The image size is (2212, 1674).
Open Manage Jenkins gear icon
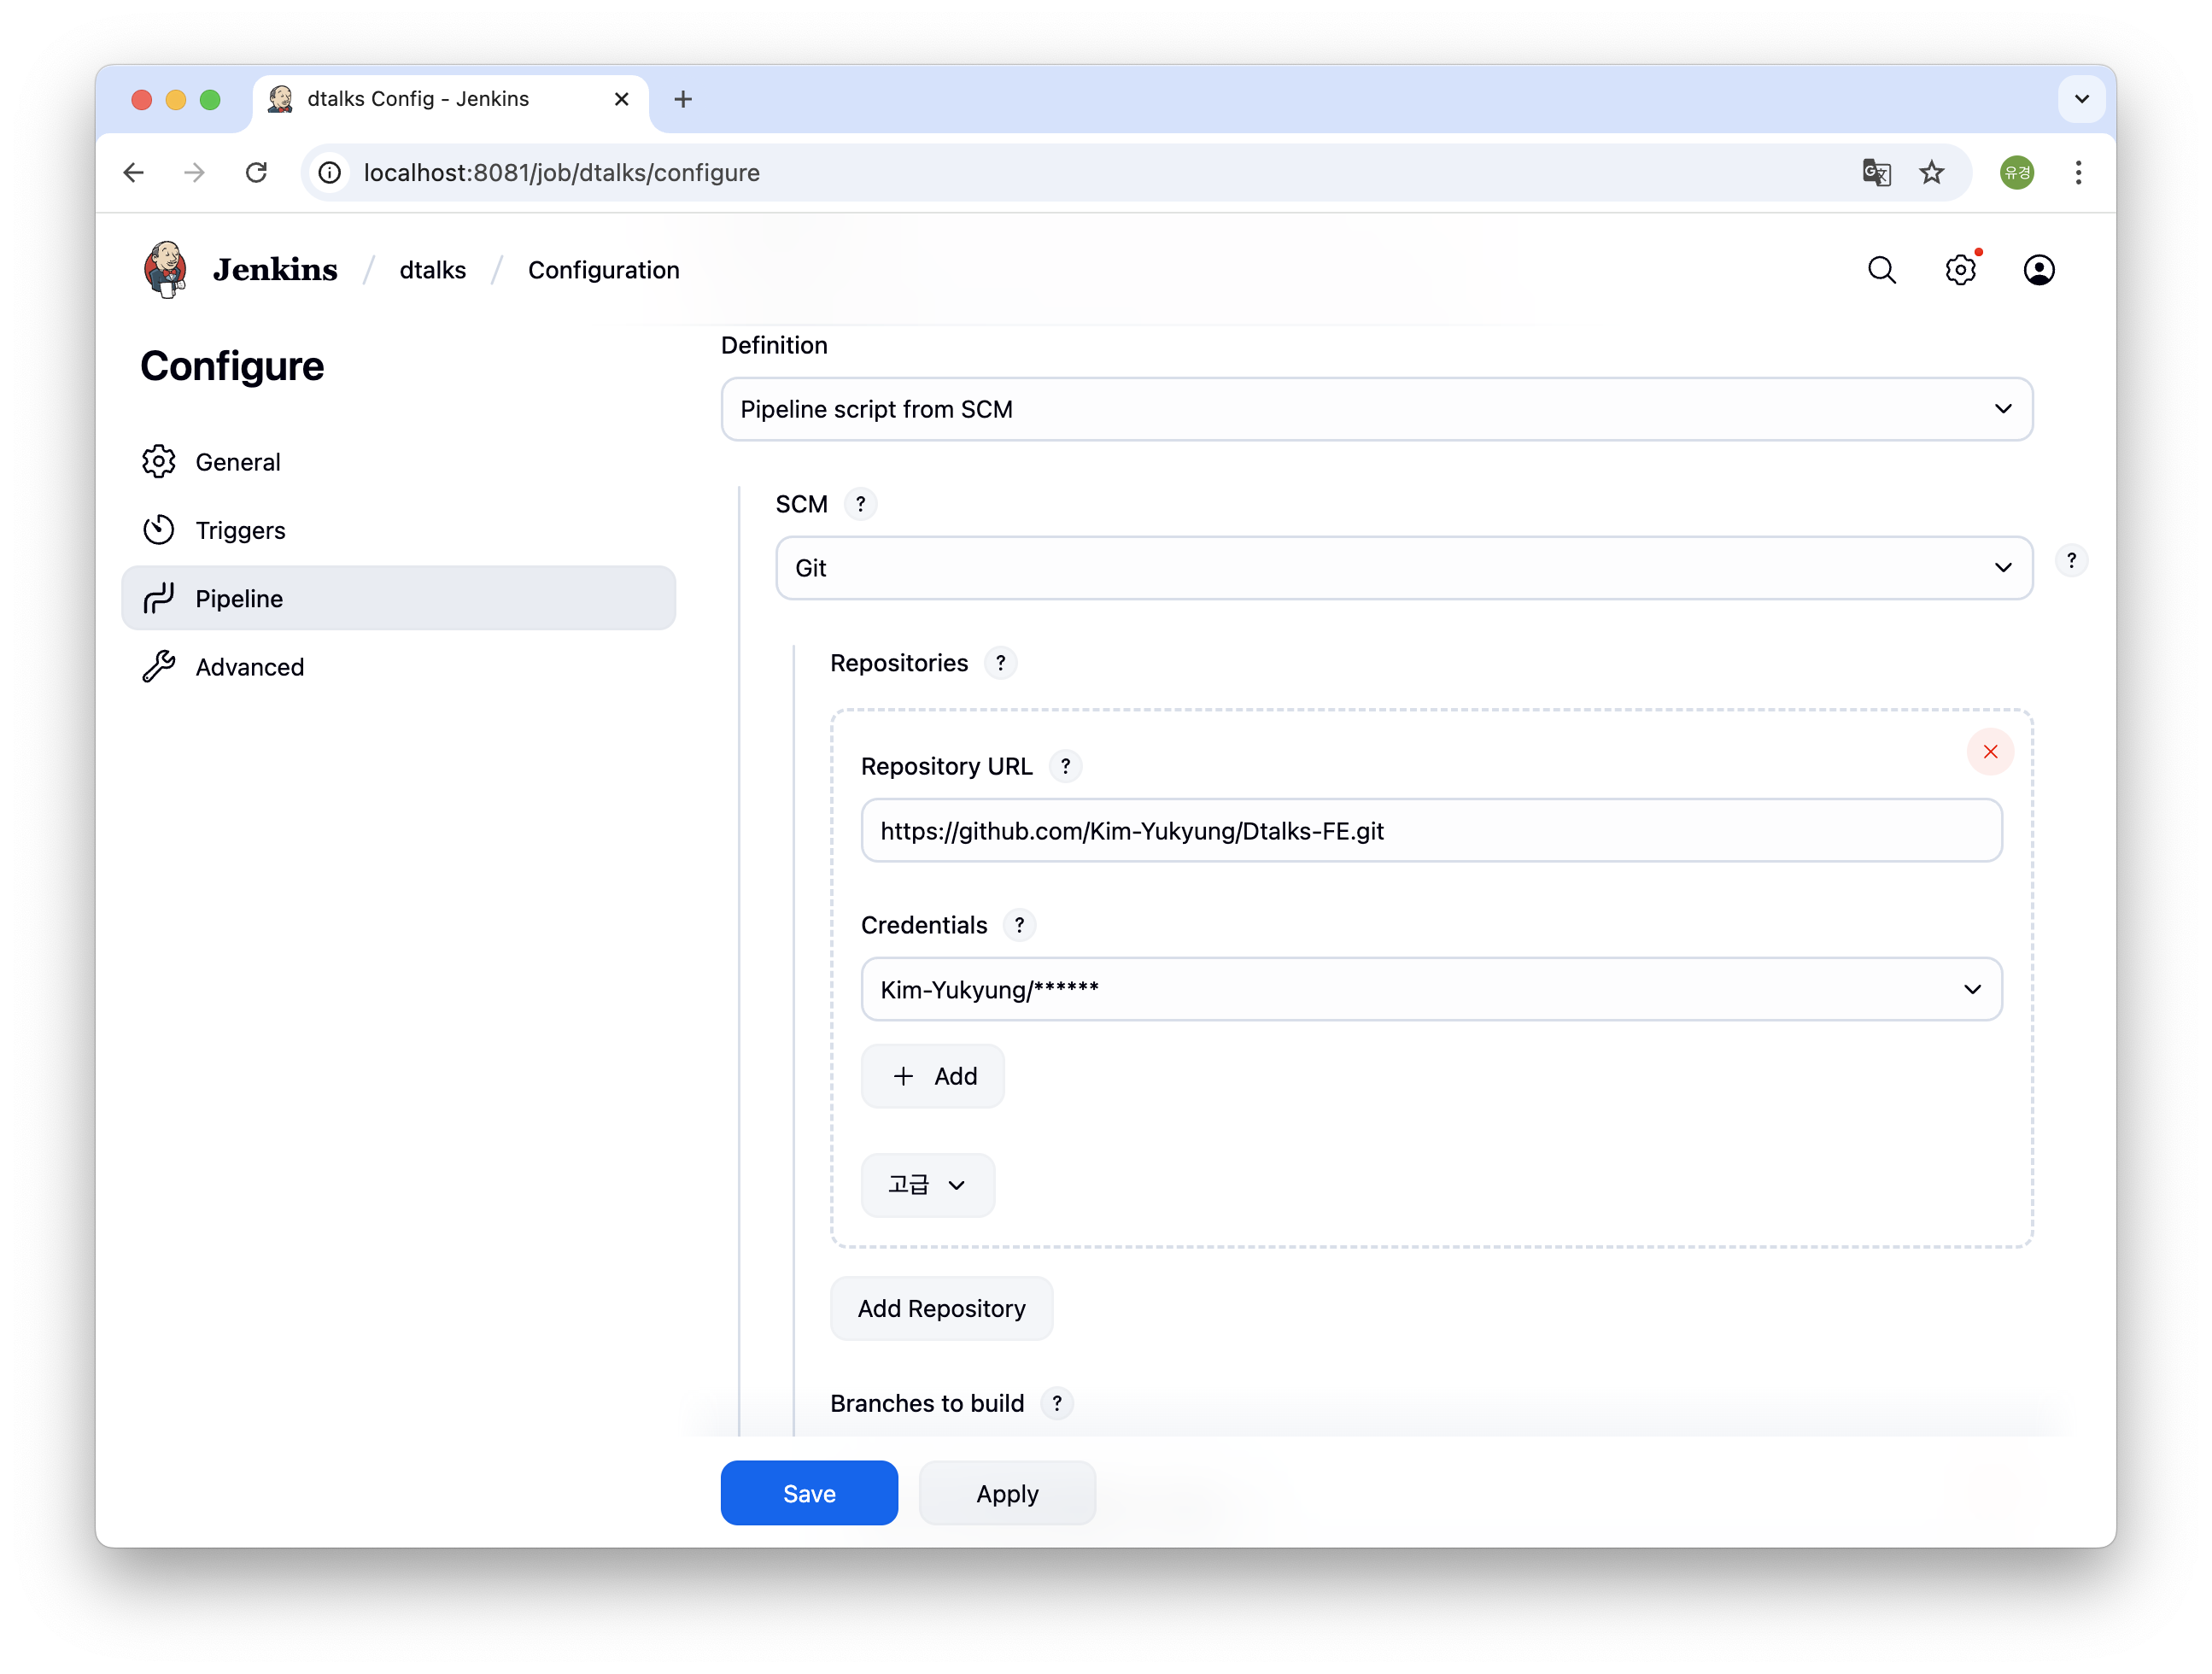[1960, 270]
